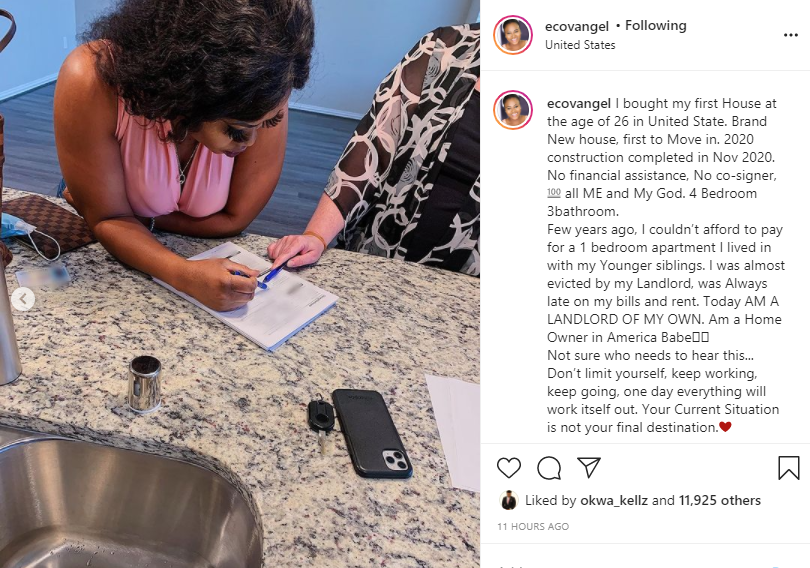This screenshot has height=568, width=810.
Task: Open United States location link
Action: 580,45
